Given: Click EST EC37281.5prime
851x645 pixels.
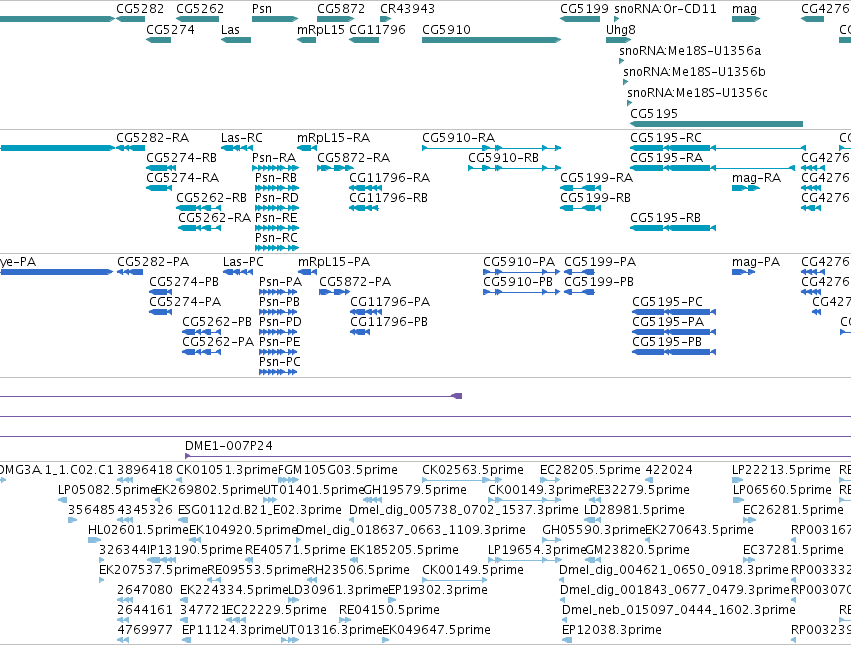Looking at the screenshot, I should point(749,560).
